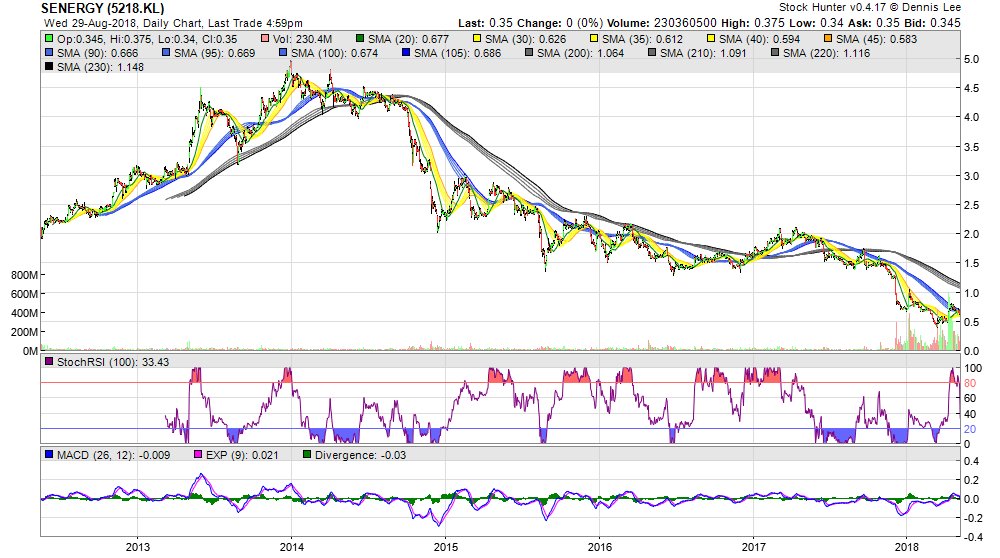This screenshot has height=558, width=1000.
Task: Click the SMA (35) yellow swatch
Action: 594,39
